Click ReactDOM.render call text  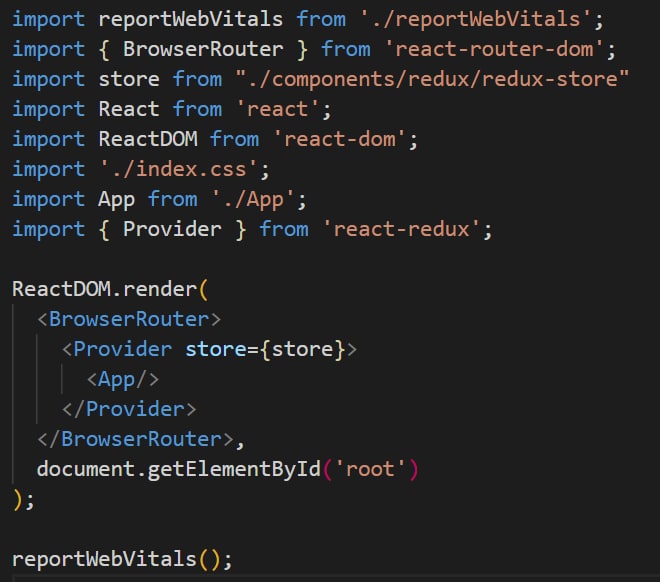pos(110,290)
